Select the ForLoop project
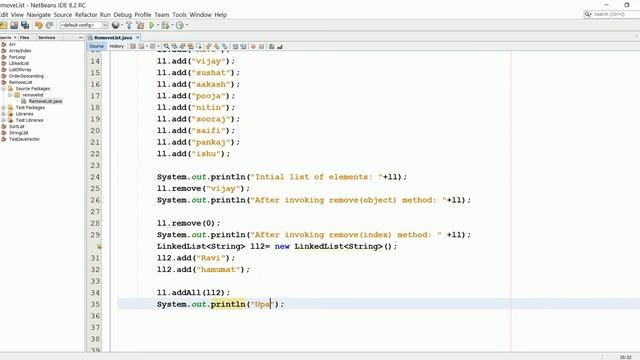The width and height of the screenshot is (640, 360). tap(17, 57)
